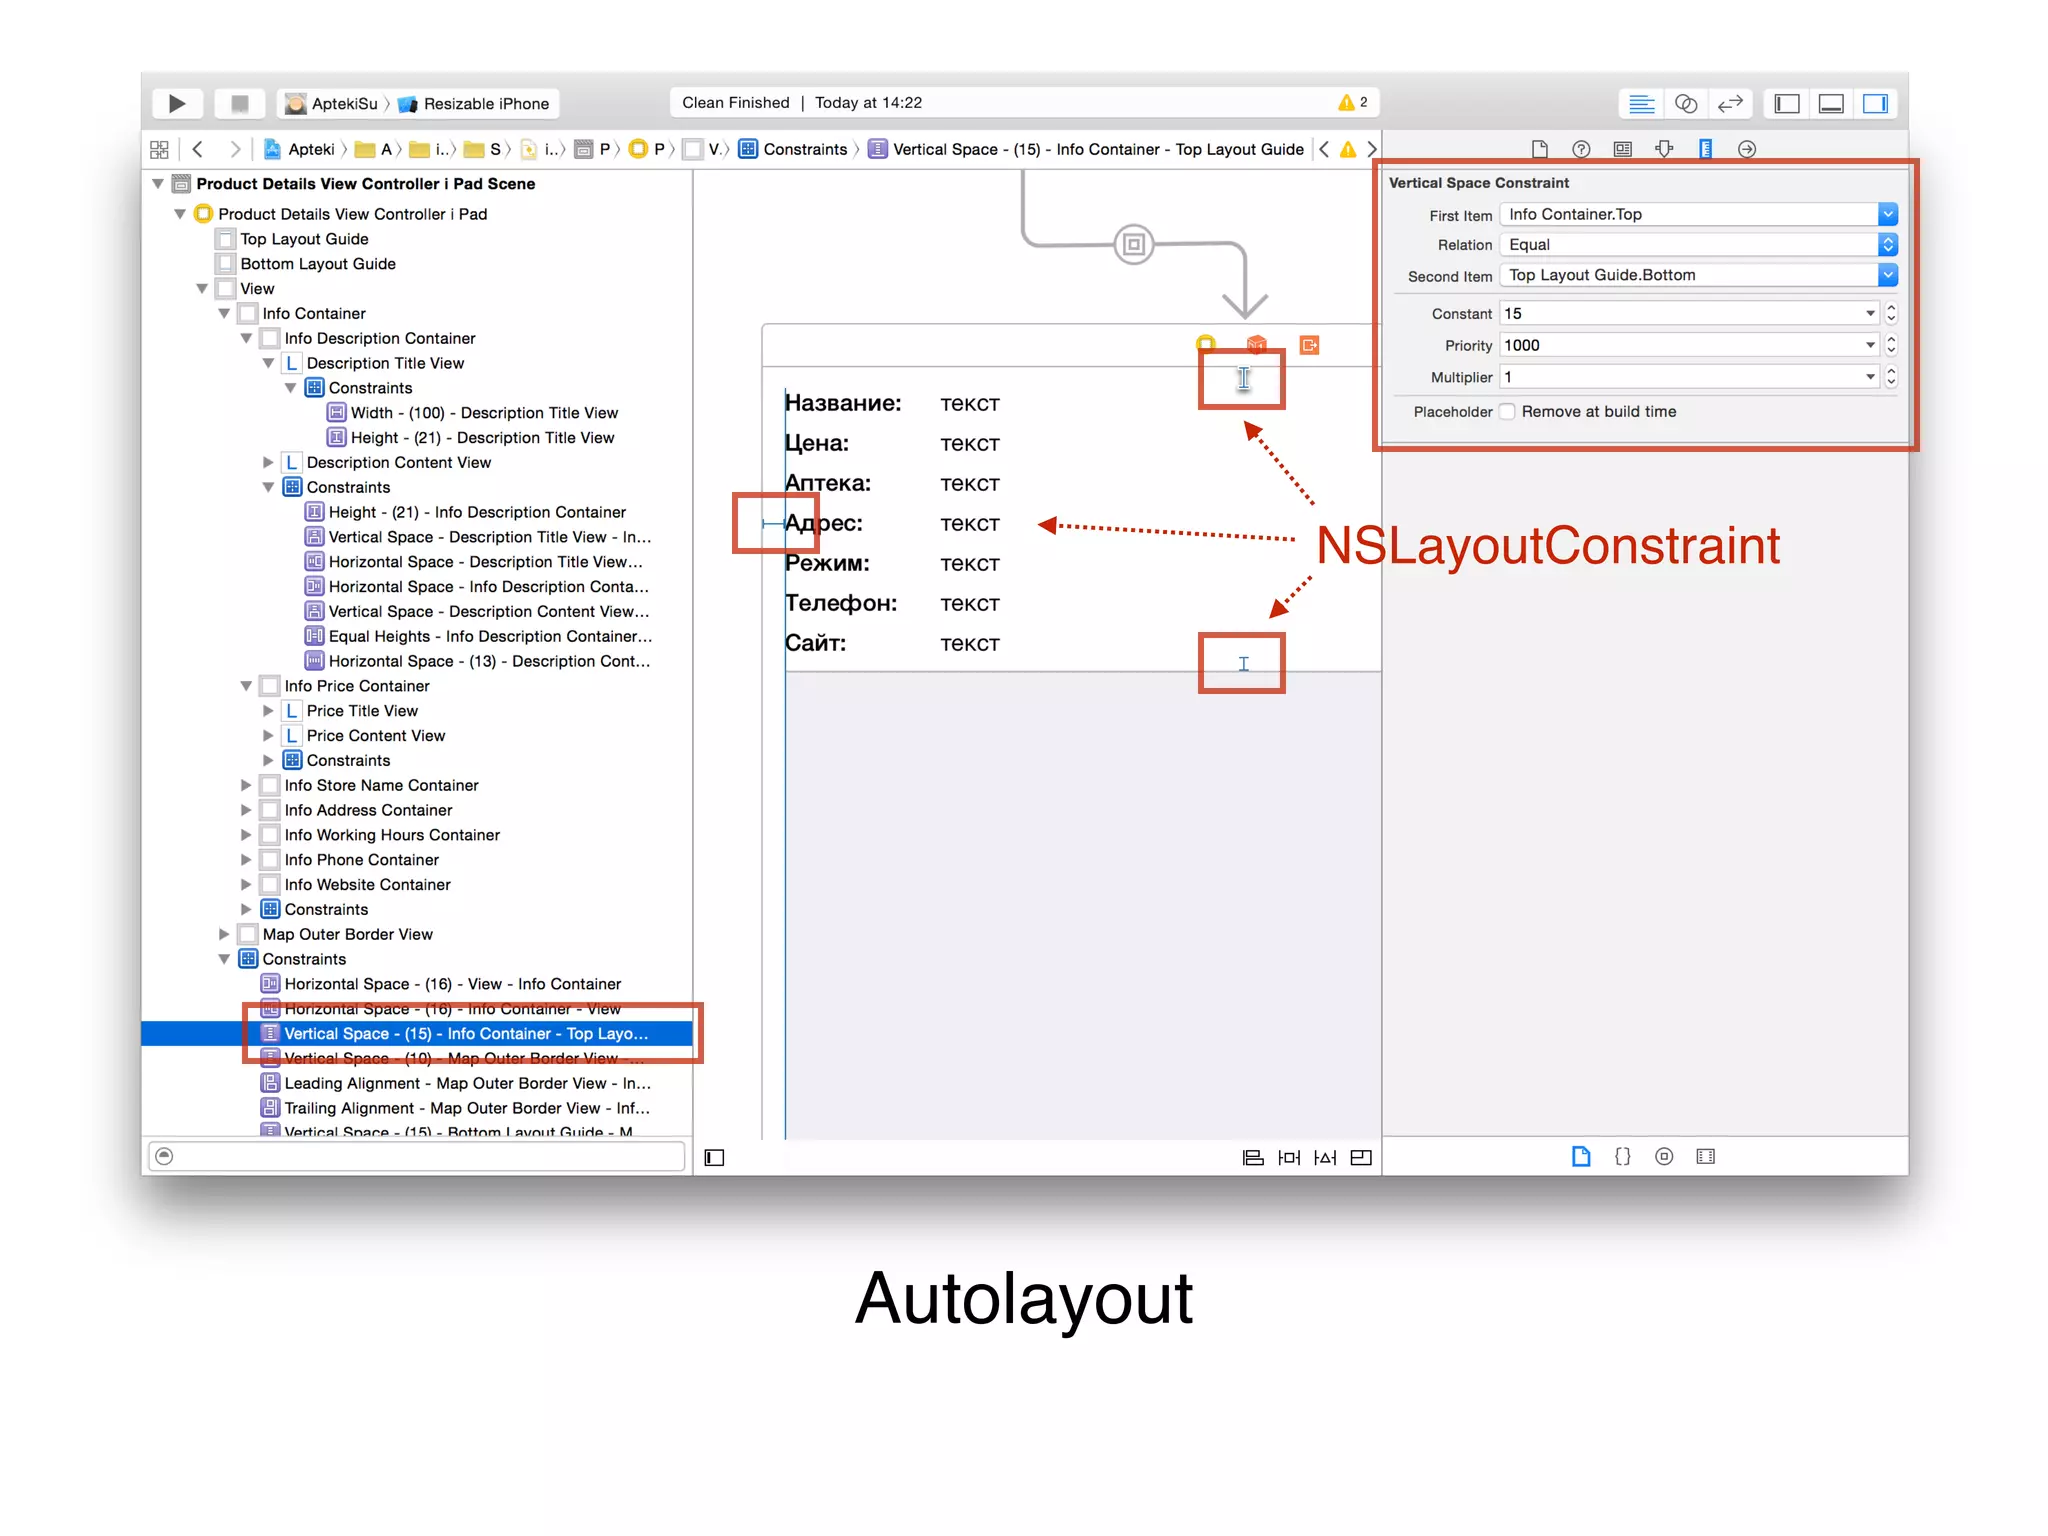The height and width of the screenshot is (1536, 2048).
Task: Choose the Resizable iPhone destination
Action: coord(474,104)
